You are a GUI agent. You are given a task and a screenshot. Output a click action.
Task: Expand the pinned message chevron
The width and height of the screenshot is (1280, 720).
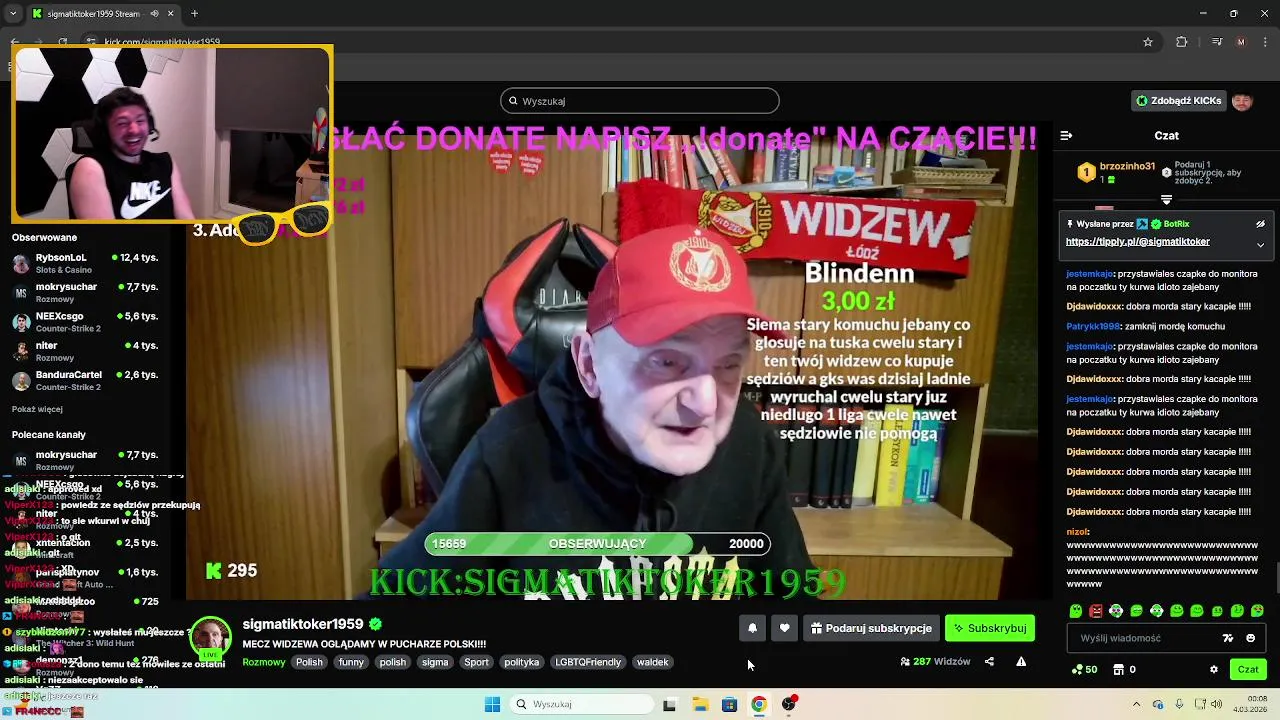[1260, 244]
